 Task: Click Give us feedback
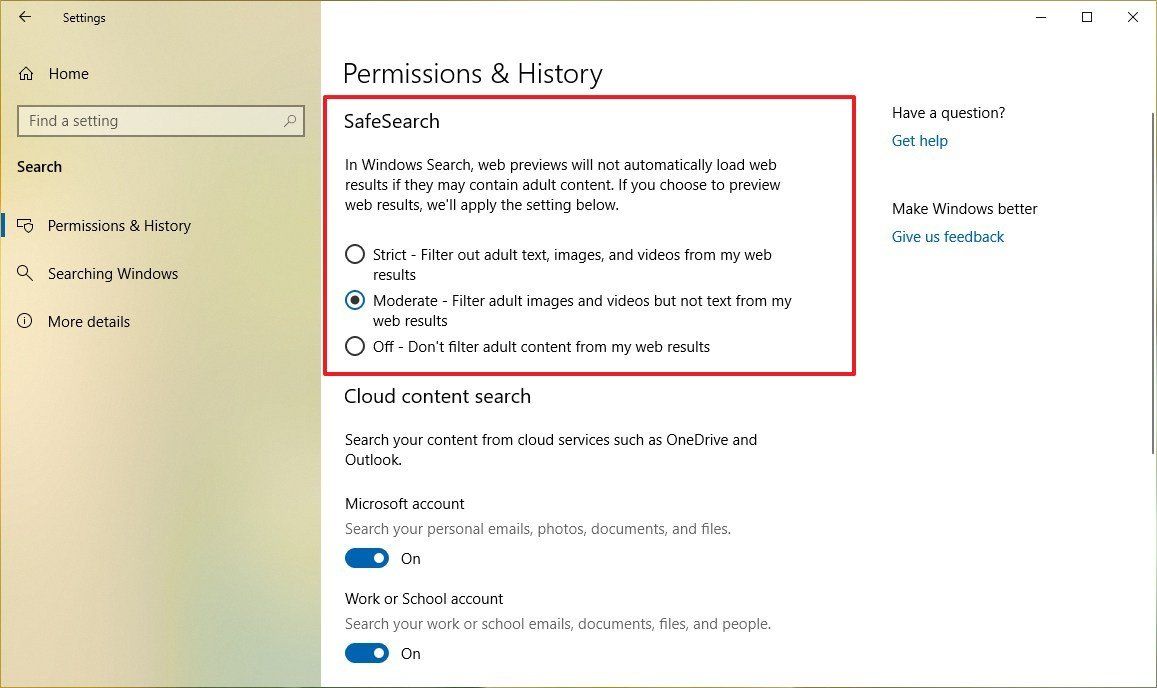pyautogui.click(x=947, y=236)
